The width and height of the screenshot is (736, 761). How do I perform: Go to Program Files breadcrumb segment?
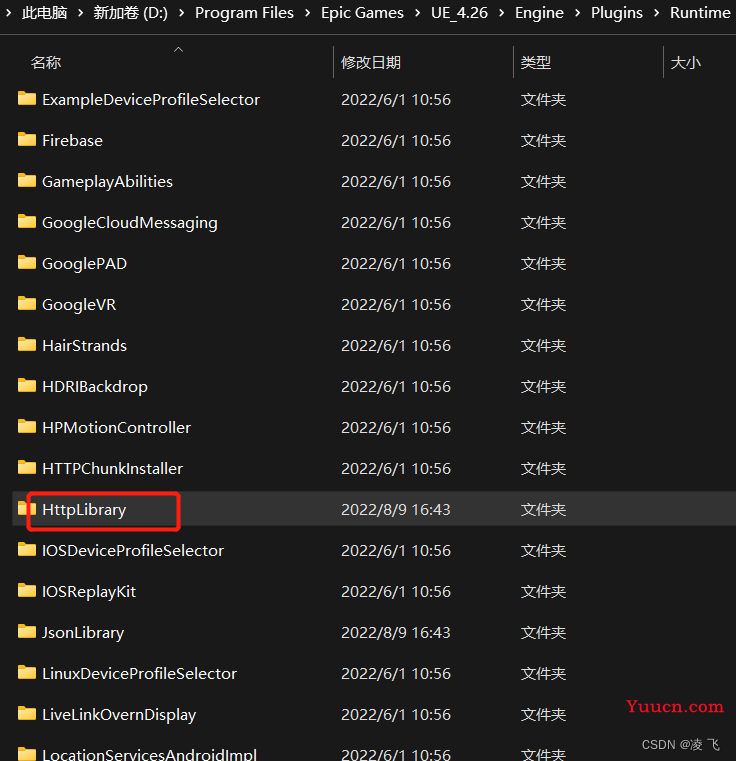[244, 13]
